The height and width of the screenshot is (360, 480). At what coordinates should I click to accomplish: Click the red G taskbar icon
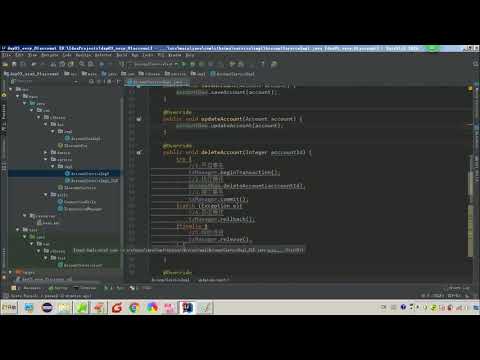(x=116, y=307)
